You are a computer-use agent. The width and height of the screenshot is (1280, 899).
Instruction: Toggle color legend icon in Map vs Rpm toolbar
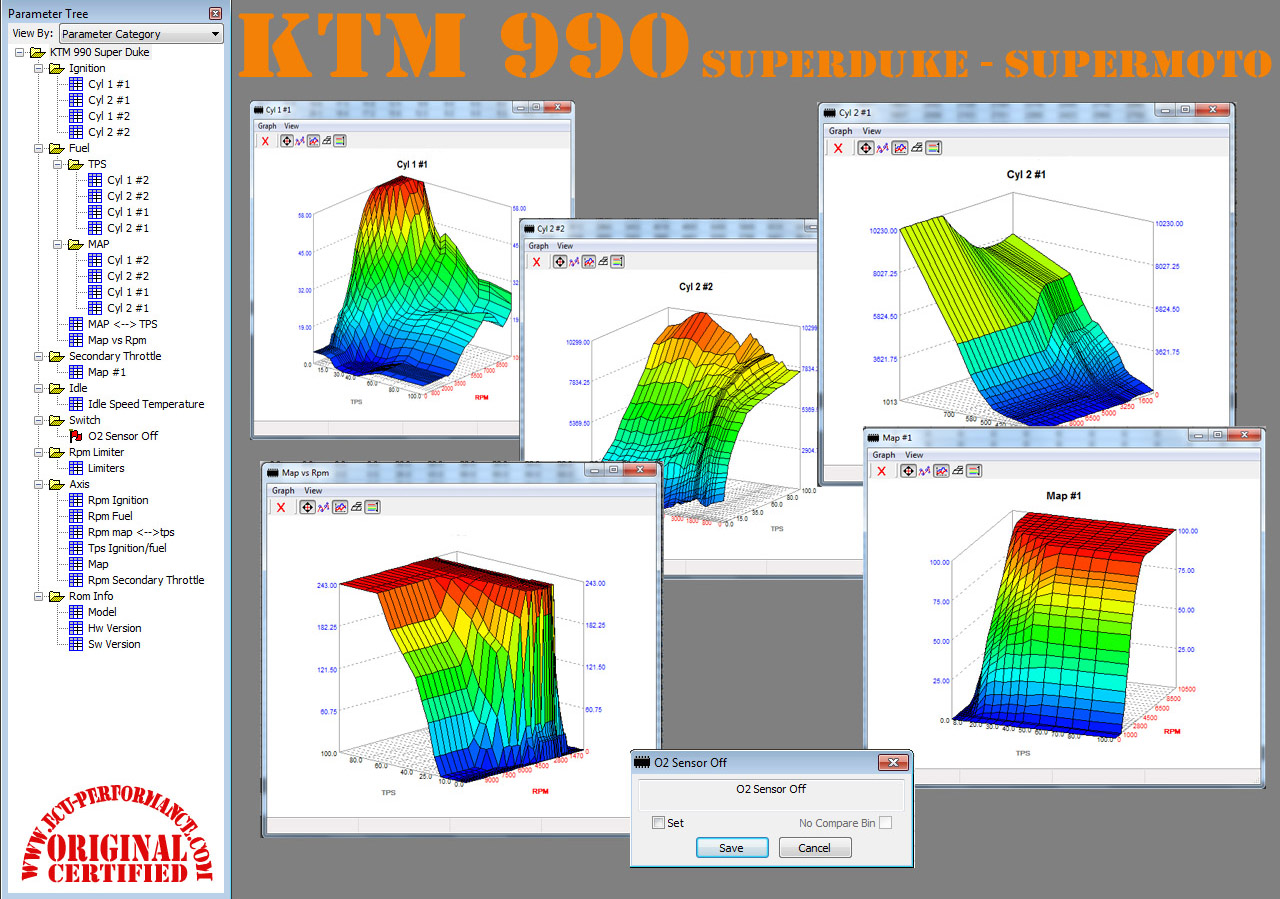(372, 507)
